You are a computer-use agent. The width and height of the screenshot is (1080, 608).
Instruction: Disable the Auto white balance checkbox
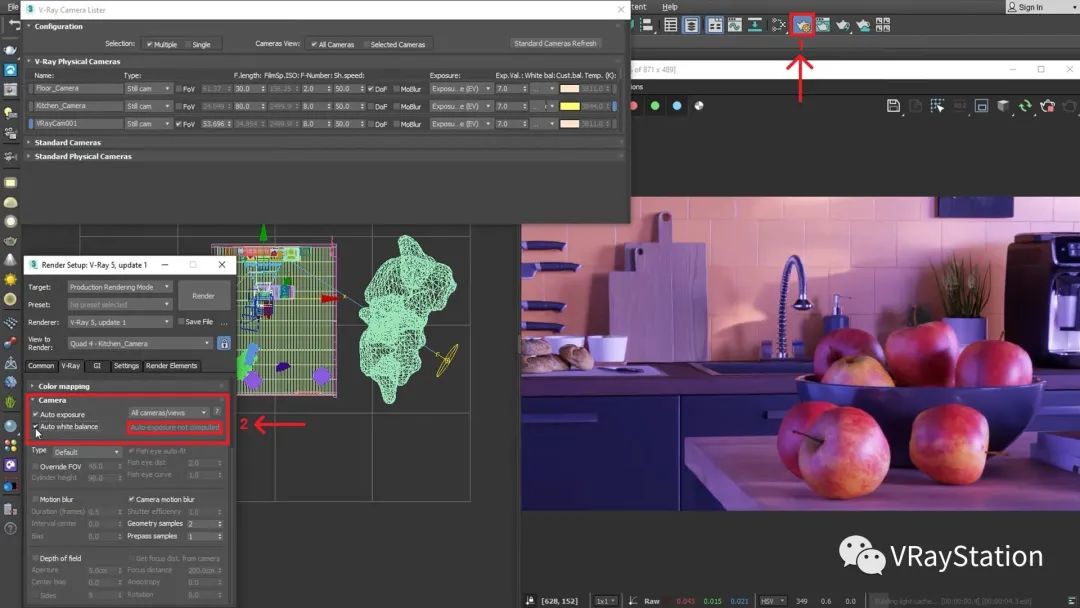pyautogui.click(x=36, y=427)
